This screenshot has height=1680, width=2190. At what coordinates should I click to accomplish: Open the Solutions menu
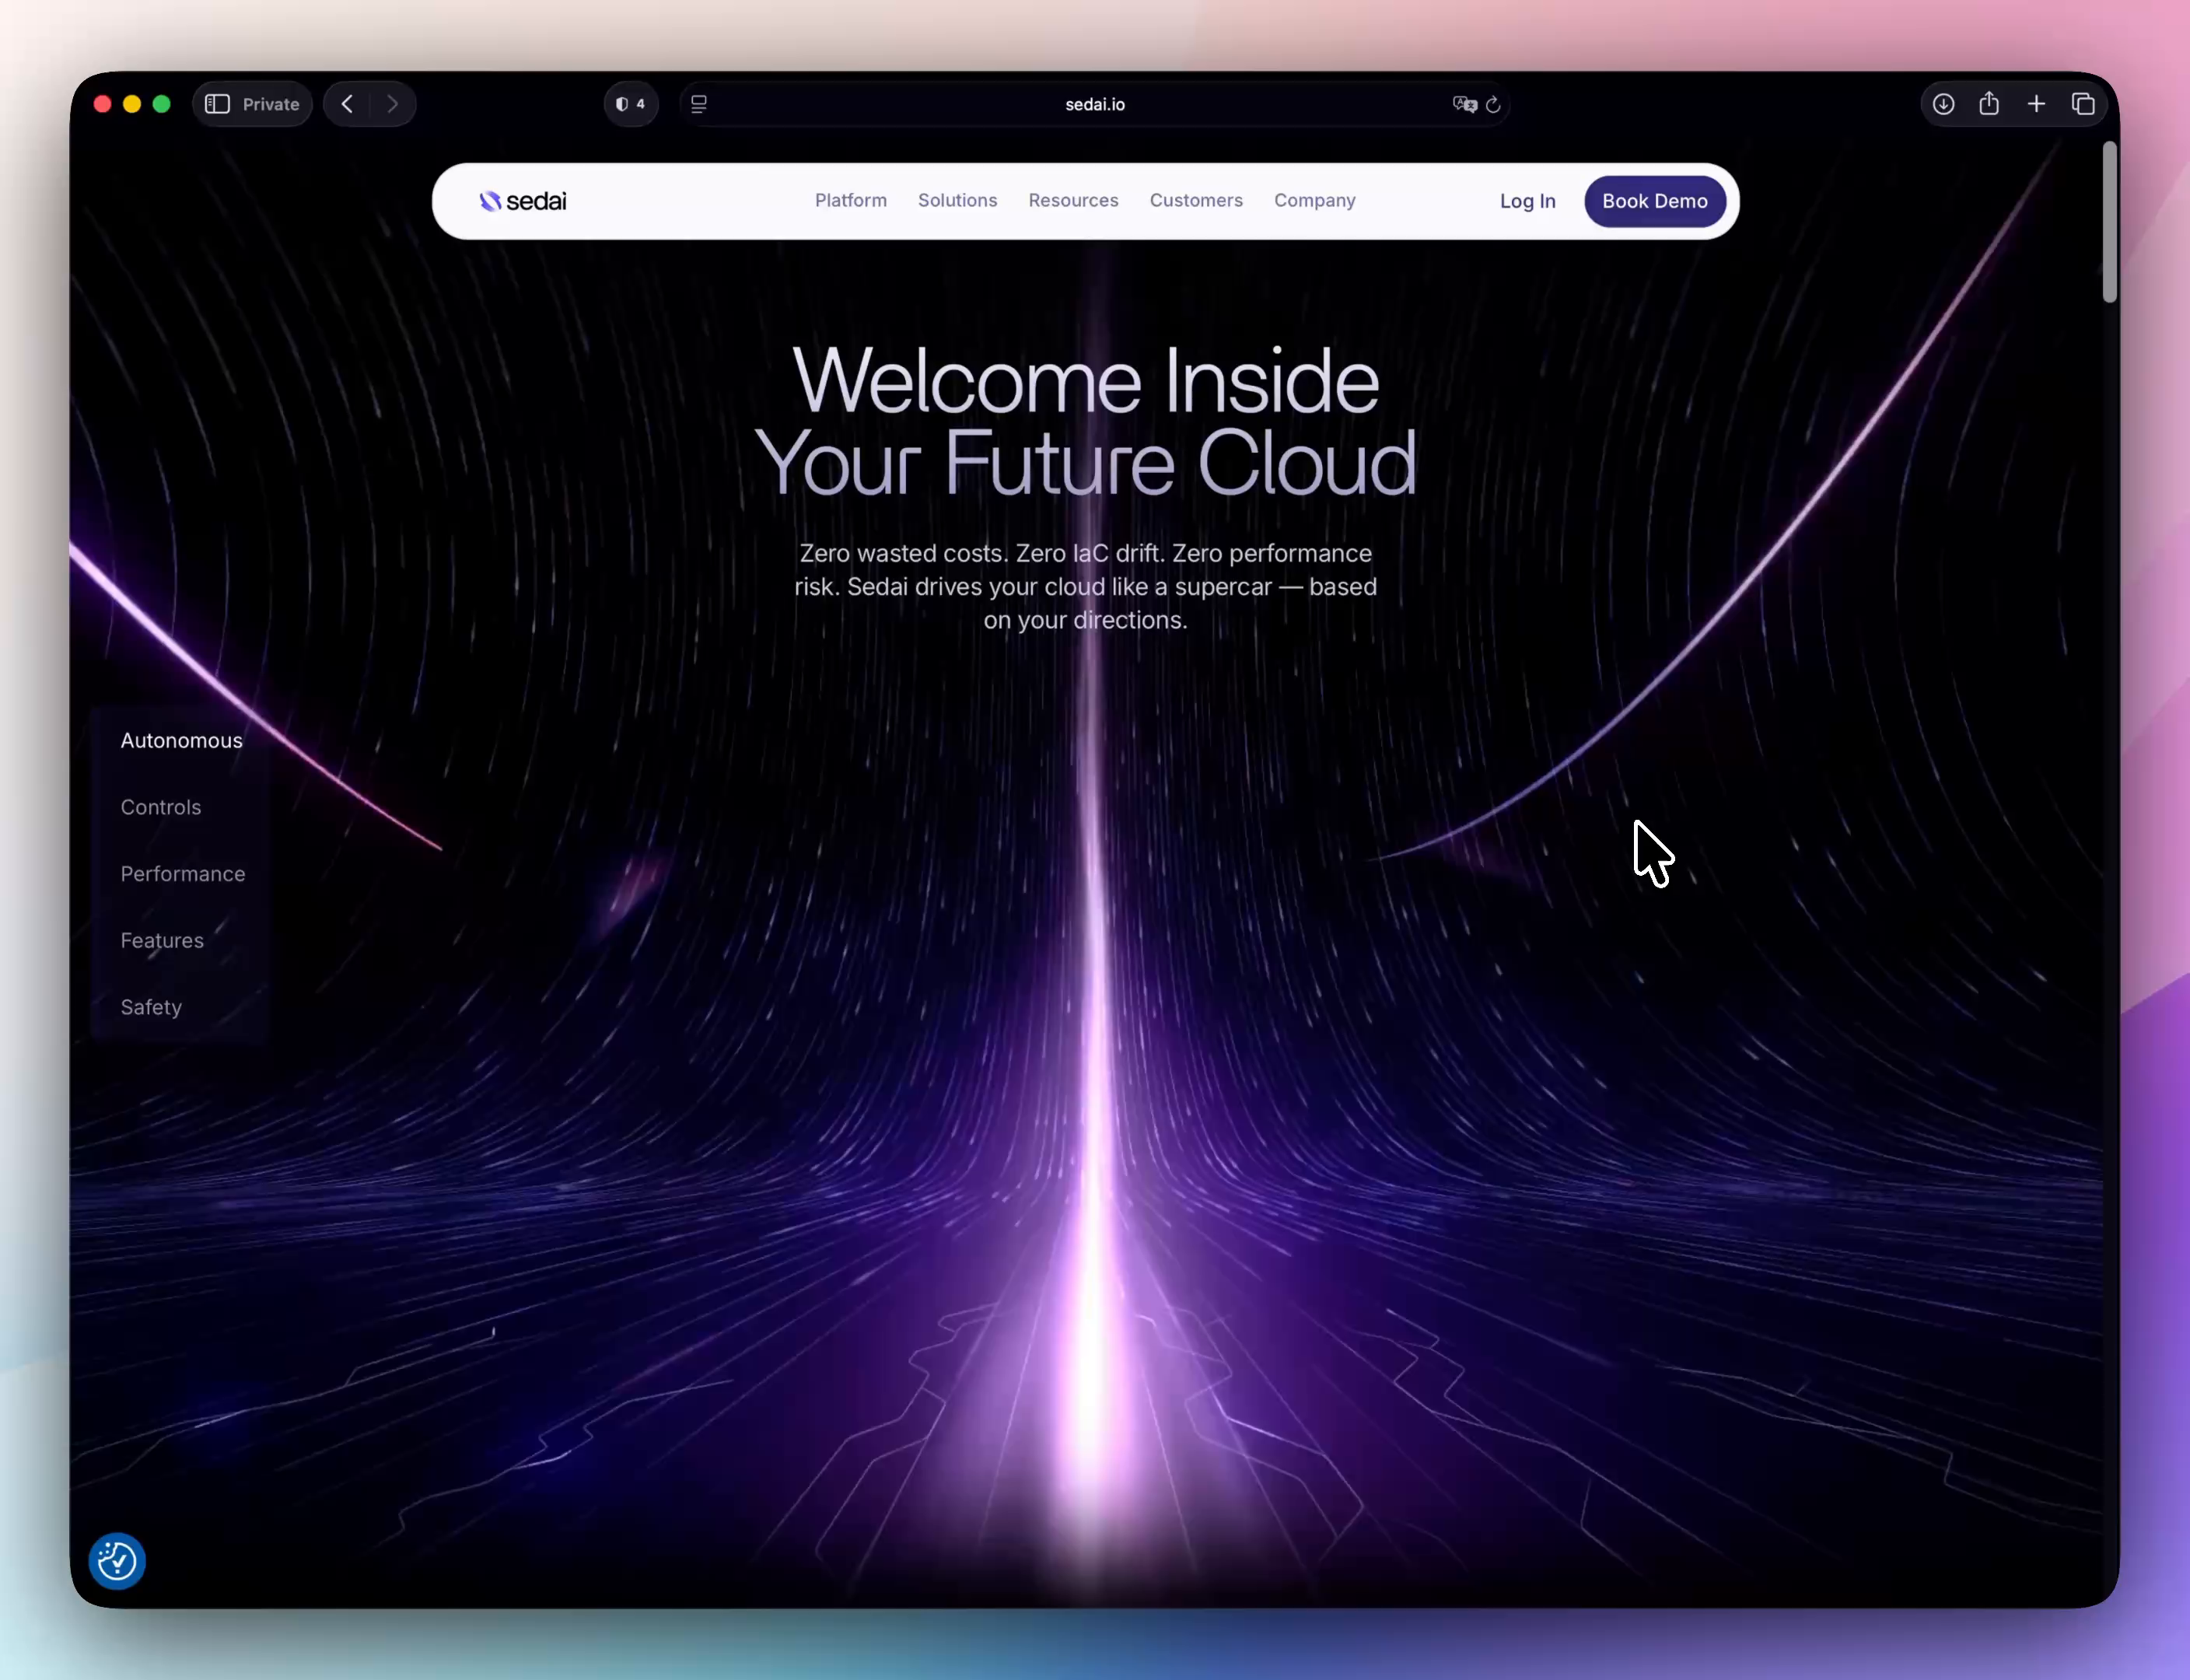pos(957,200)
